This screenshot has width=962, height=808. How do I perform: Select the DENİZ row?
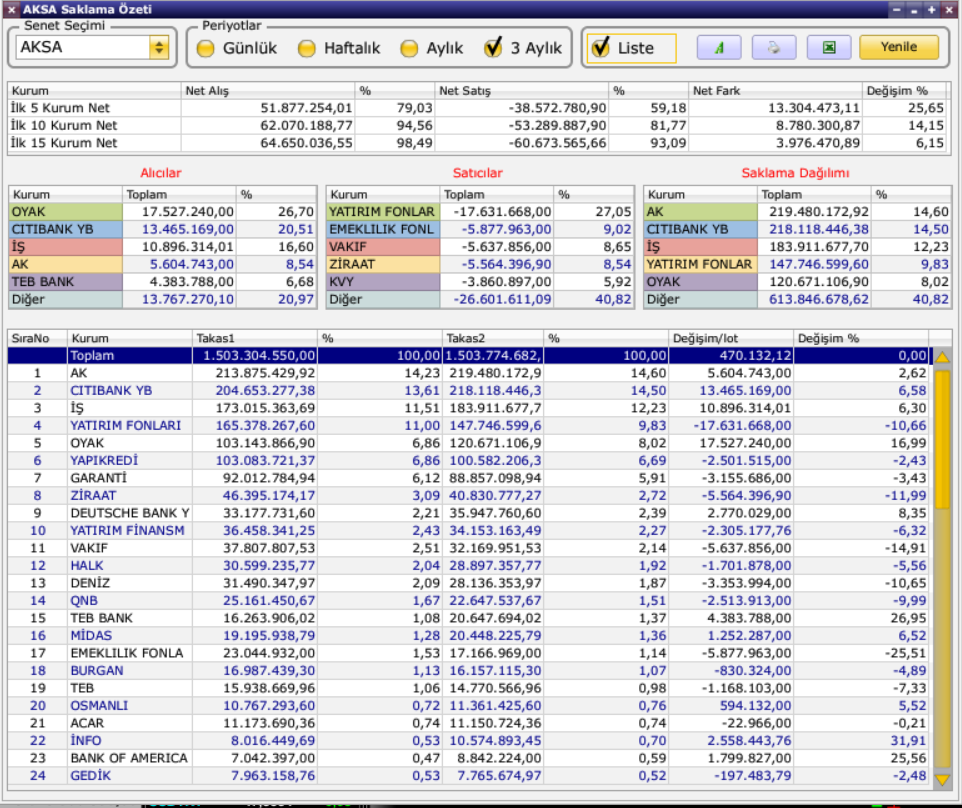470,583
